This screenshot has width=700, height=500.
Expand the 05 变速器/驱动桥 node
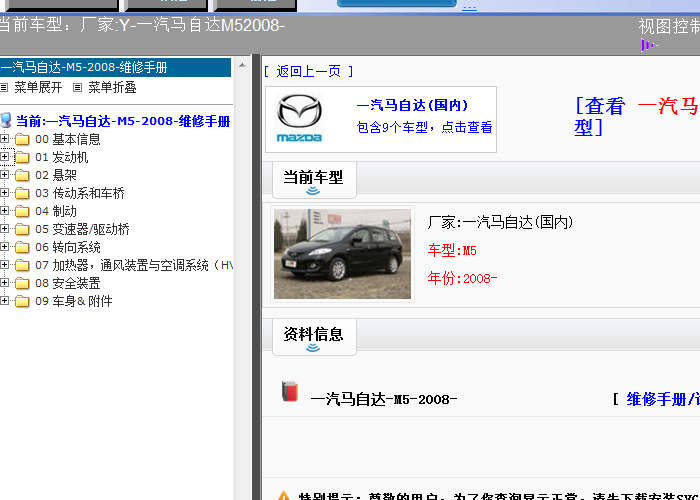pos(4,229)
